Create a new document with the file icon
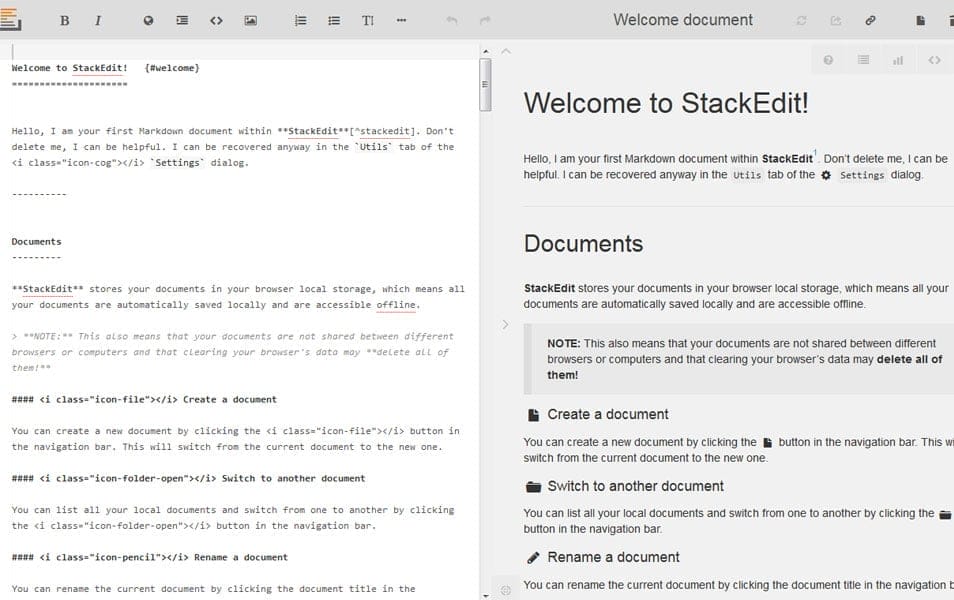 [x=920, y=19]
